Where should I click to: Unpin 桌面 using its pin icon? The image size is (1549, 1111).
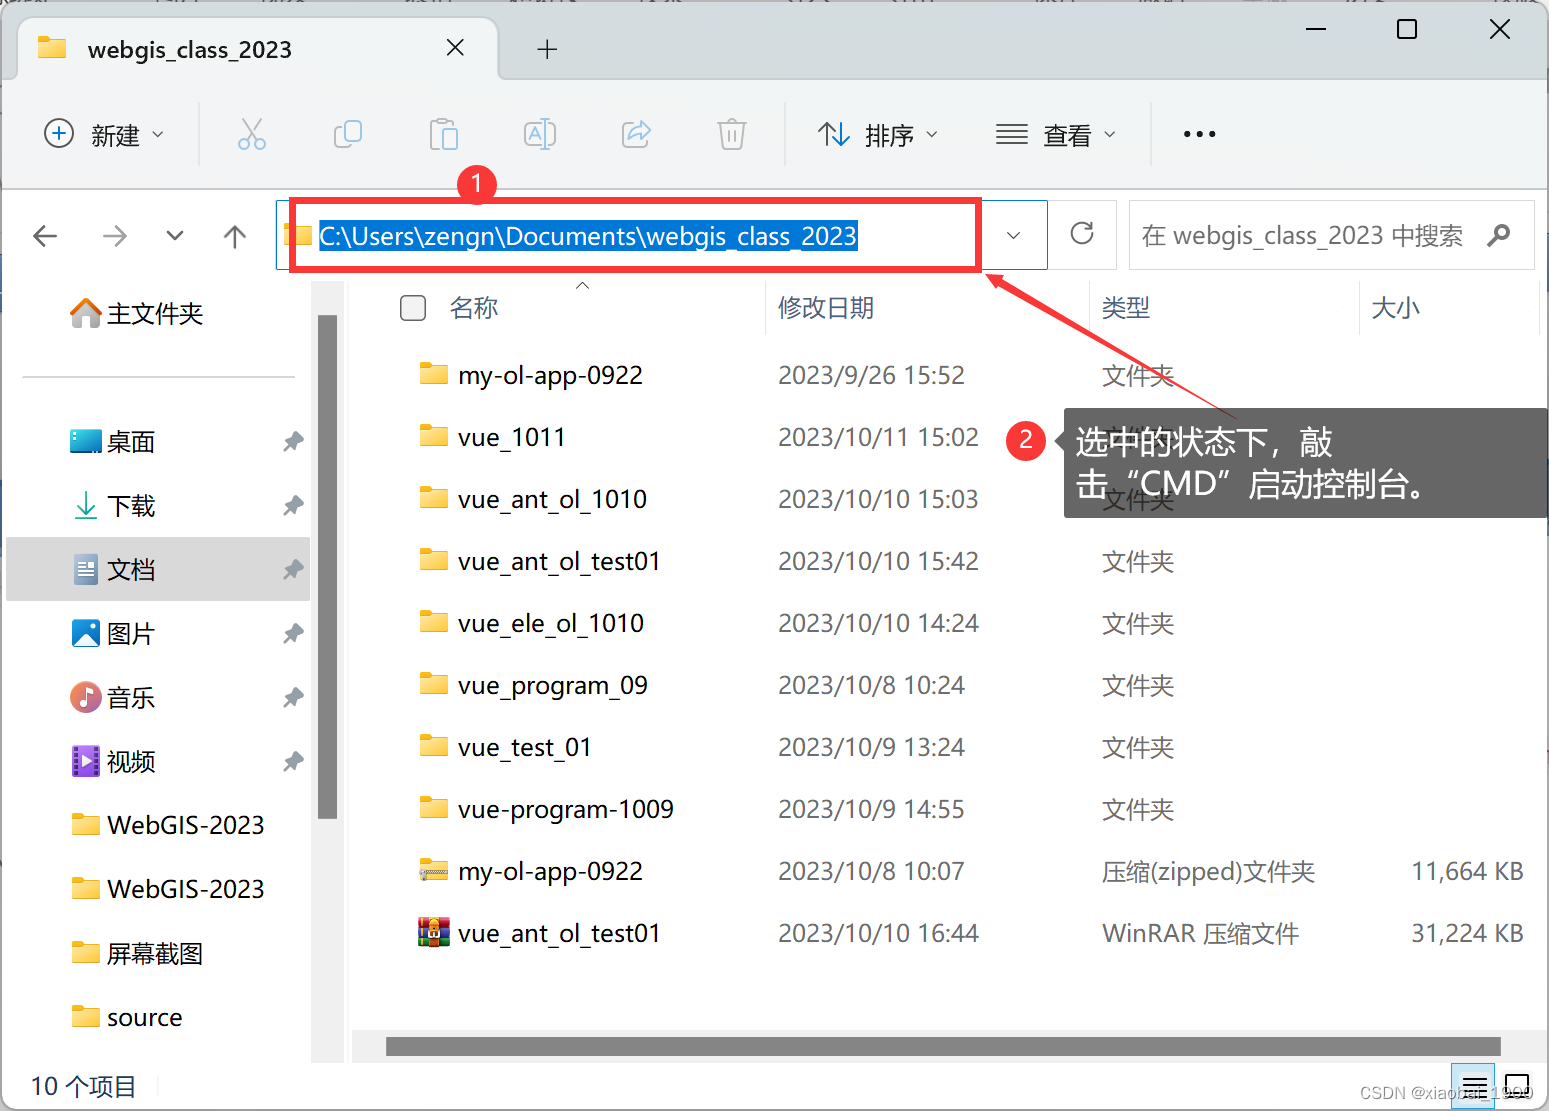(x=293, y=441)
